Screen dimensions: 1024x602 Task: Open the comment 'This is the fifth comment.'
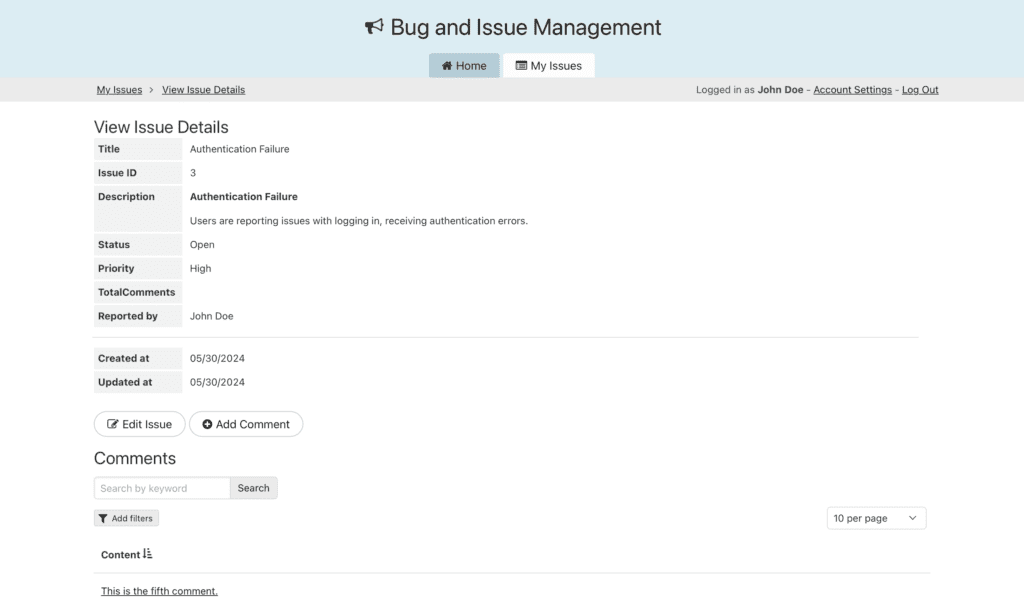[159, 591]
